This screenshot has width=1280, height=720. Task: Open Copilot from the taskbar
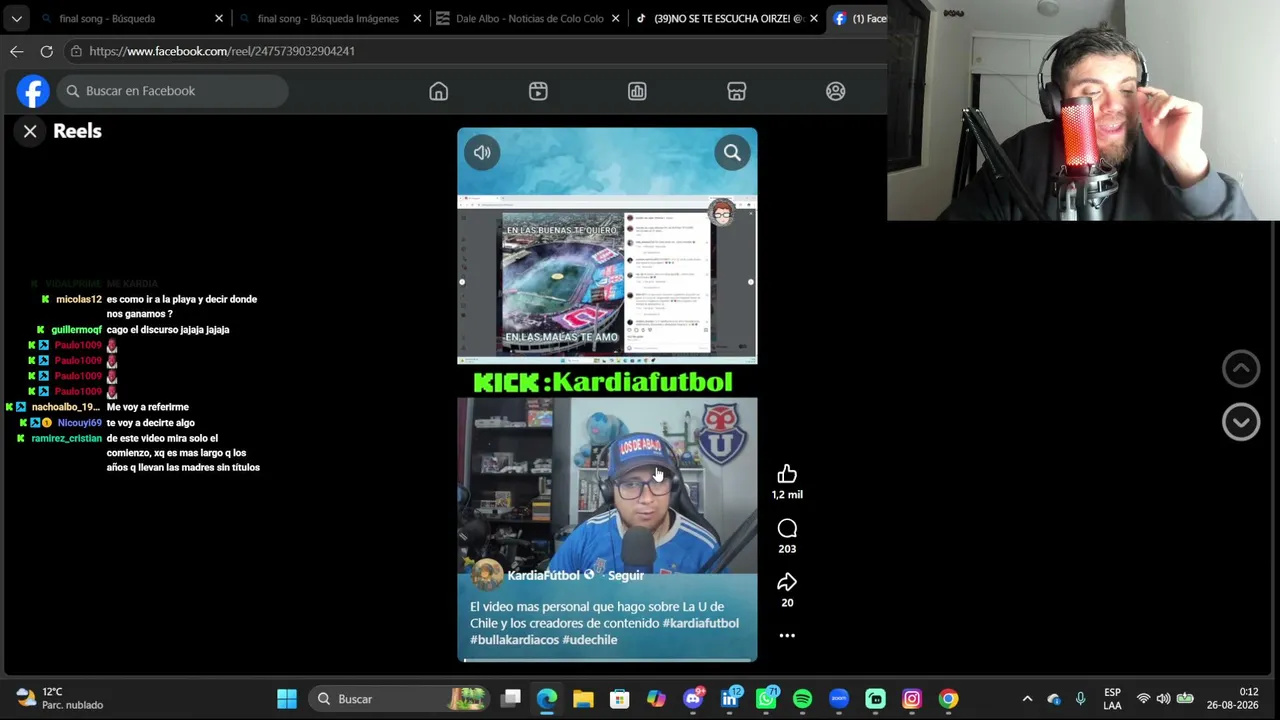coord(656,699)
